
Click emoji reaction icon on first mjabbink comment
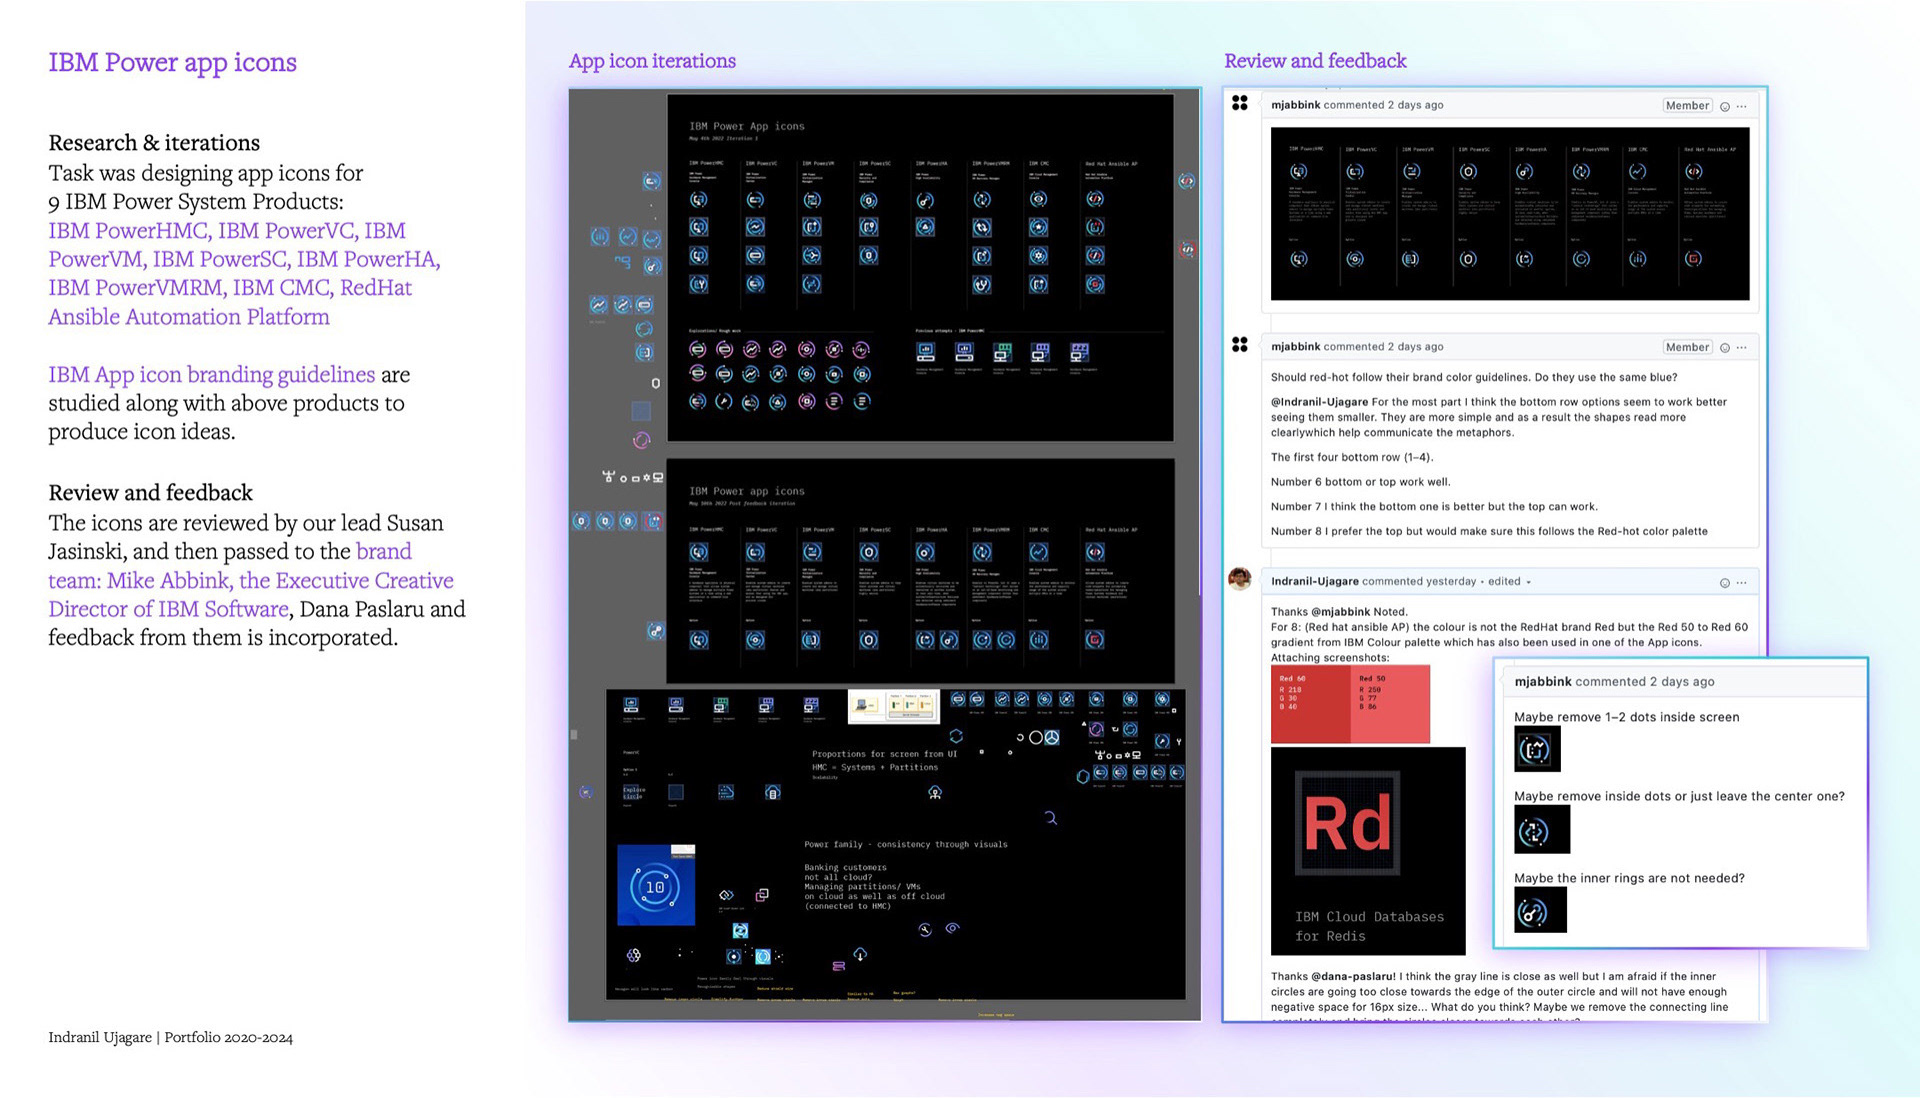click(x=1724, y=106)
